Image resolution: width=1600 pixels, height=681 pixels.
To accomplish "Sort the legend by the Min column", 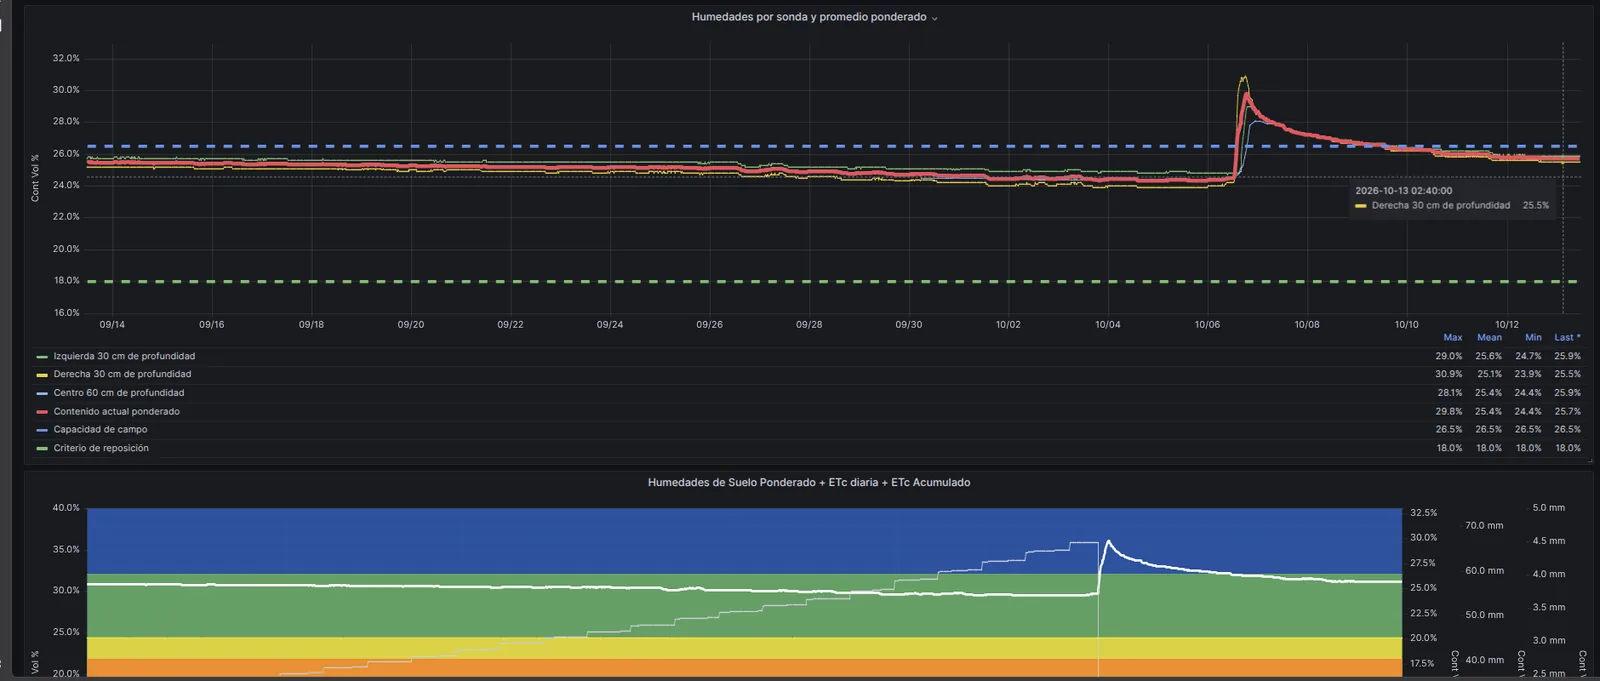I will click(x=1533, y=337).
